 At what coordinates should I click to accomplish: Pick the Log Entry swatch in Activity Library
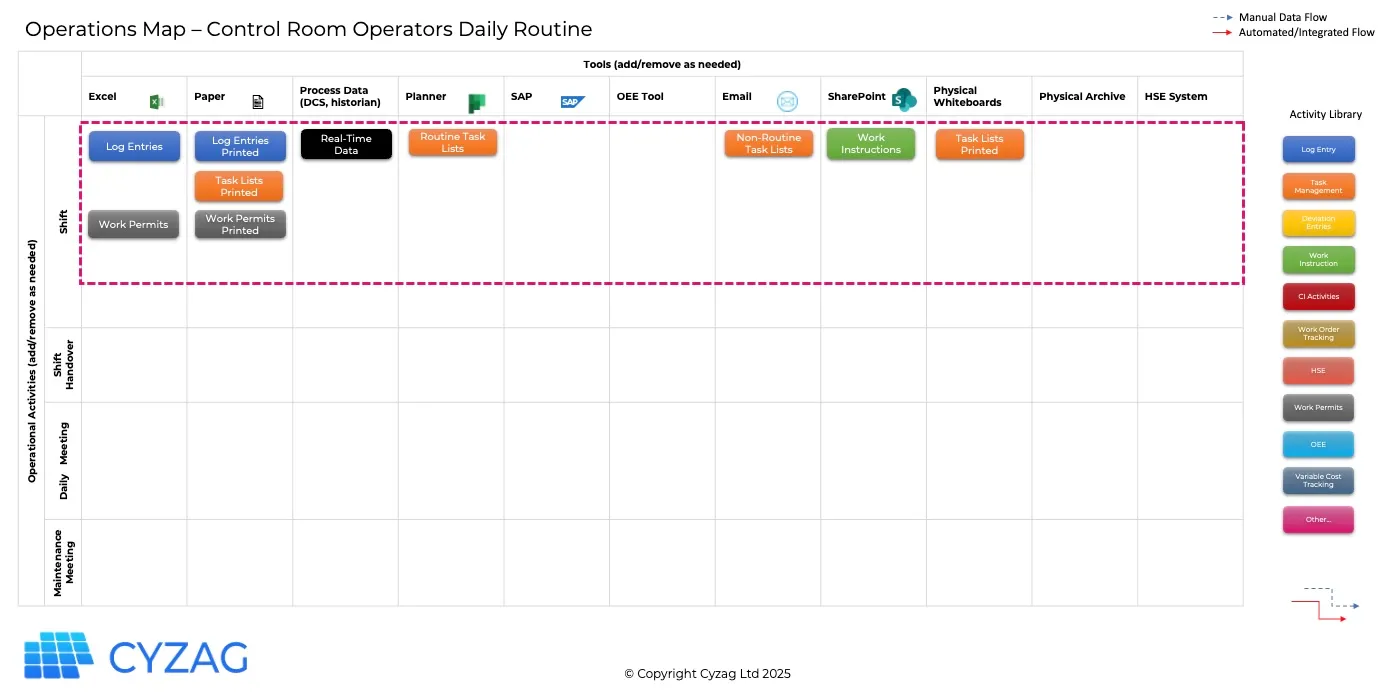click(1319, 150)
